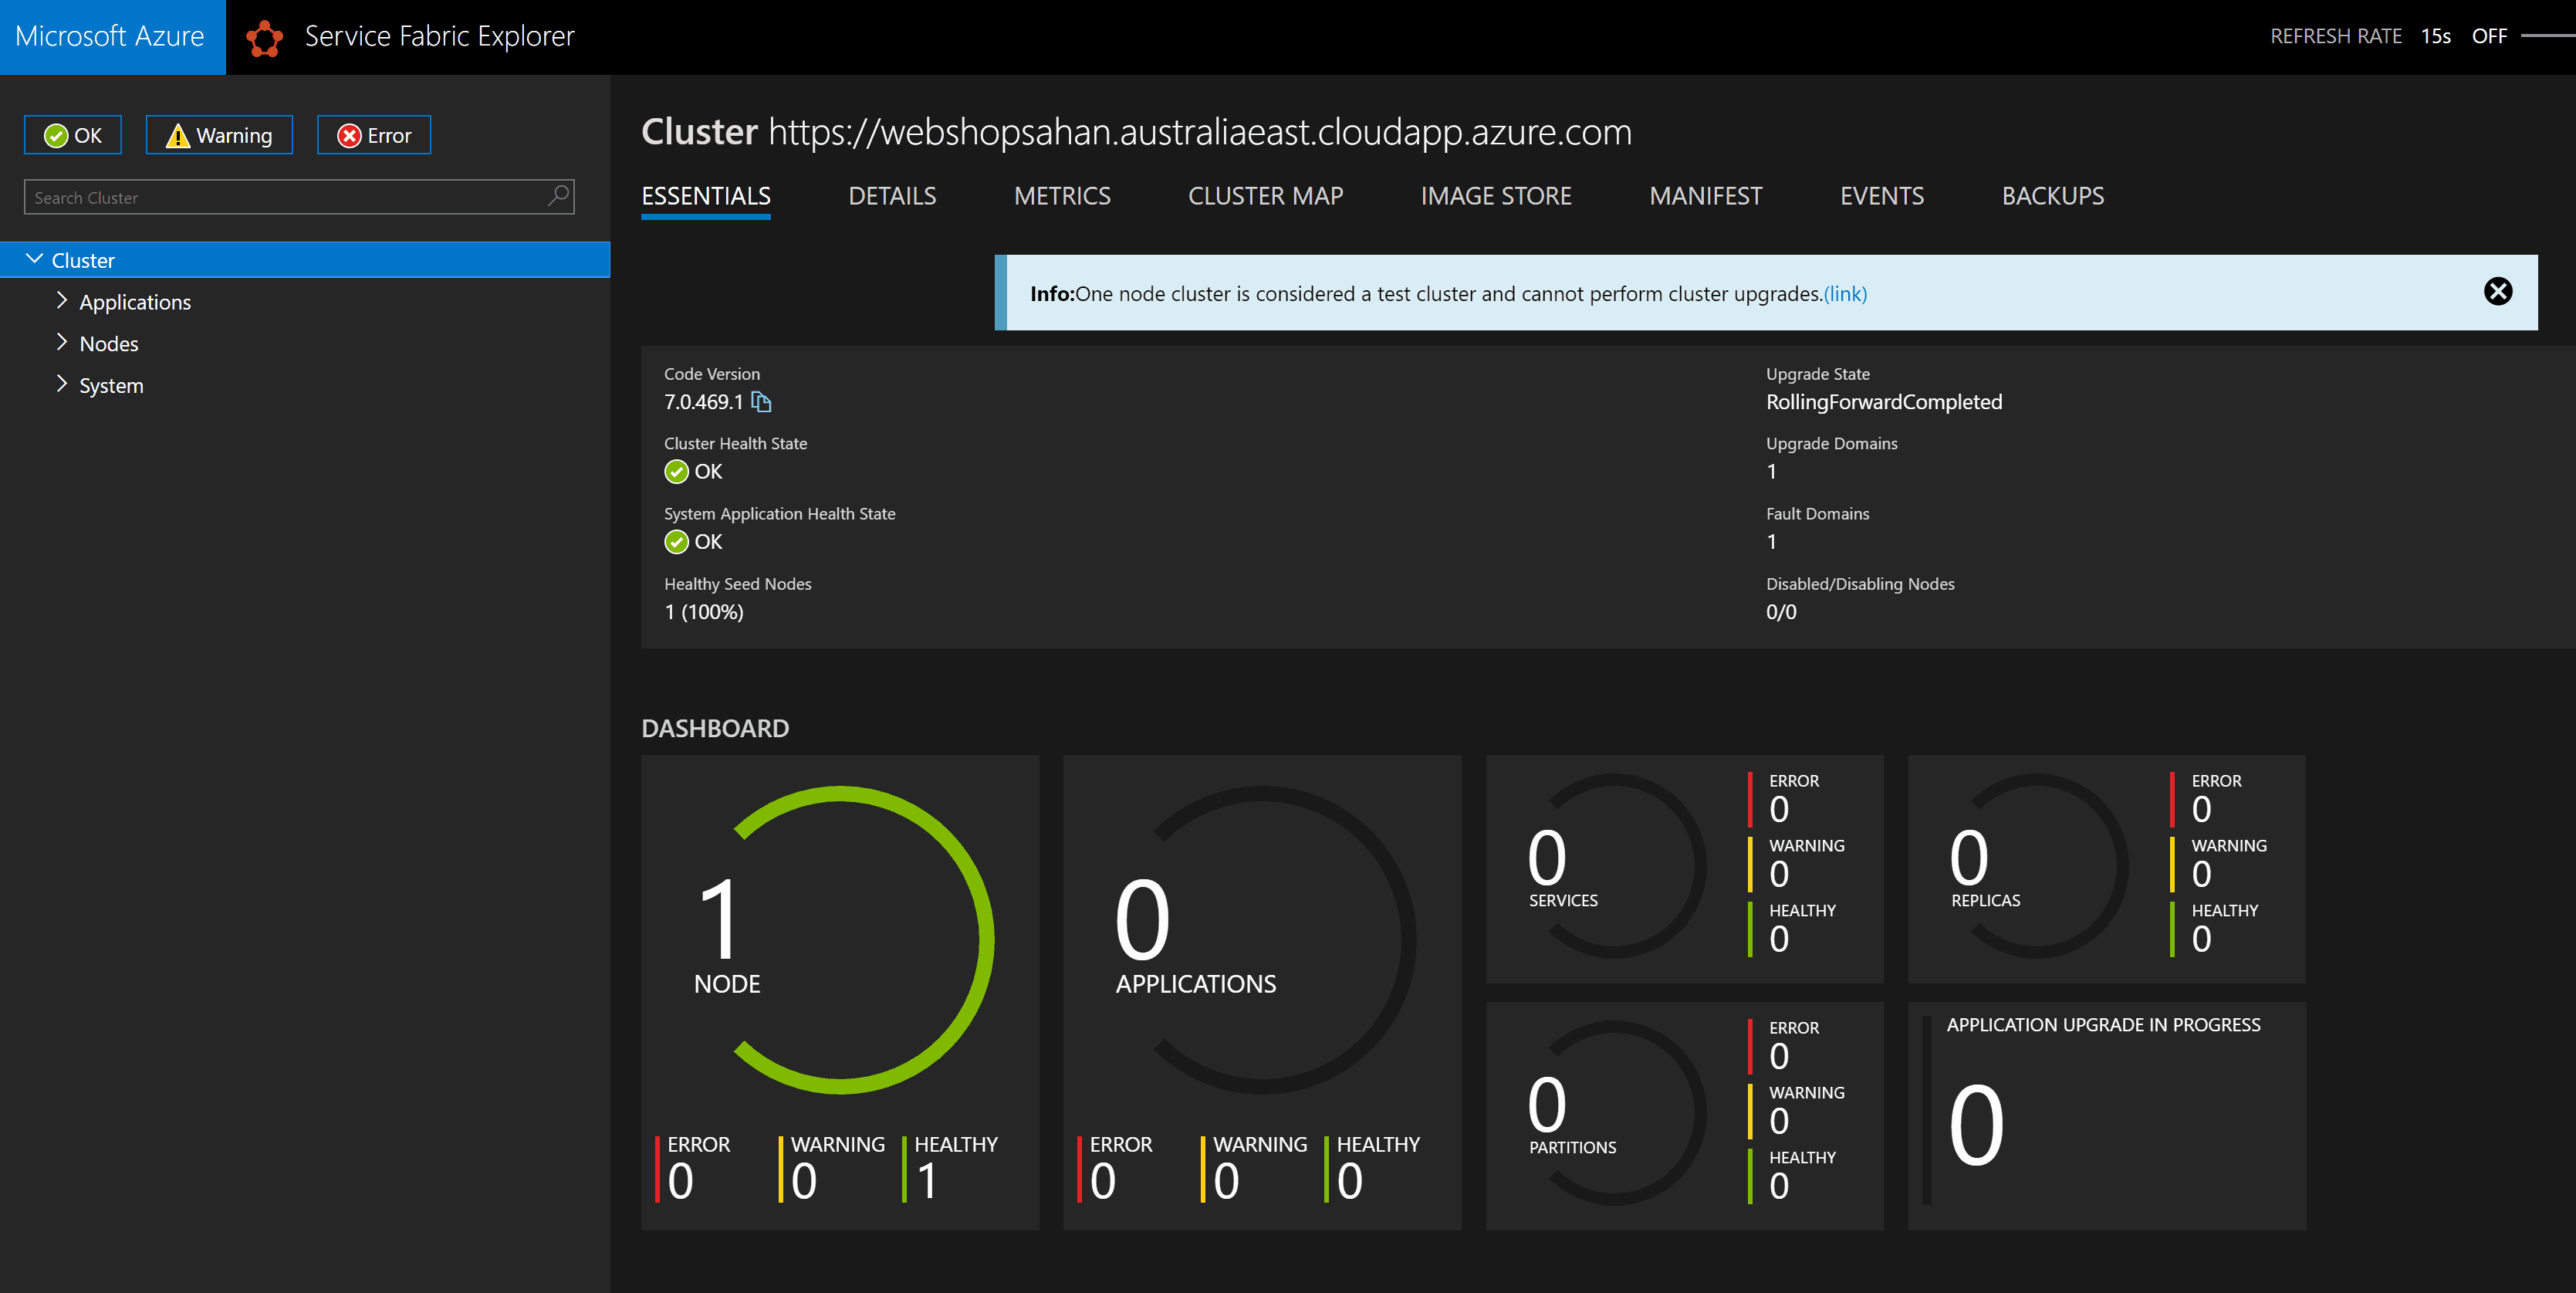Expand the Applications tree node
2576x1293 pixels.
coord(62,301)
